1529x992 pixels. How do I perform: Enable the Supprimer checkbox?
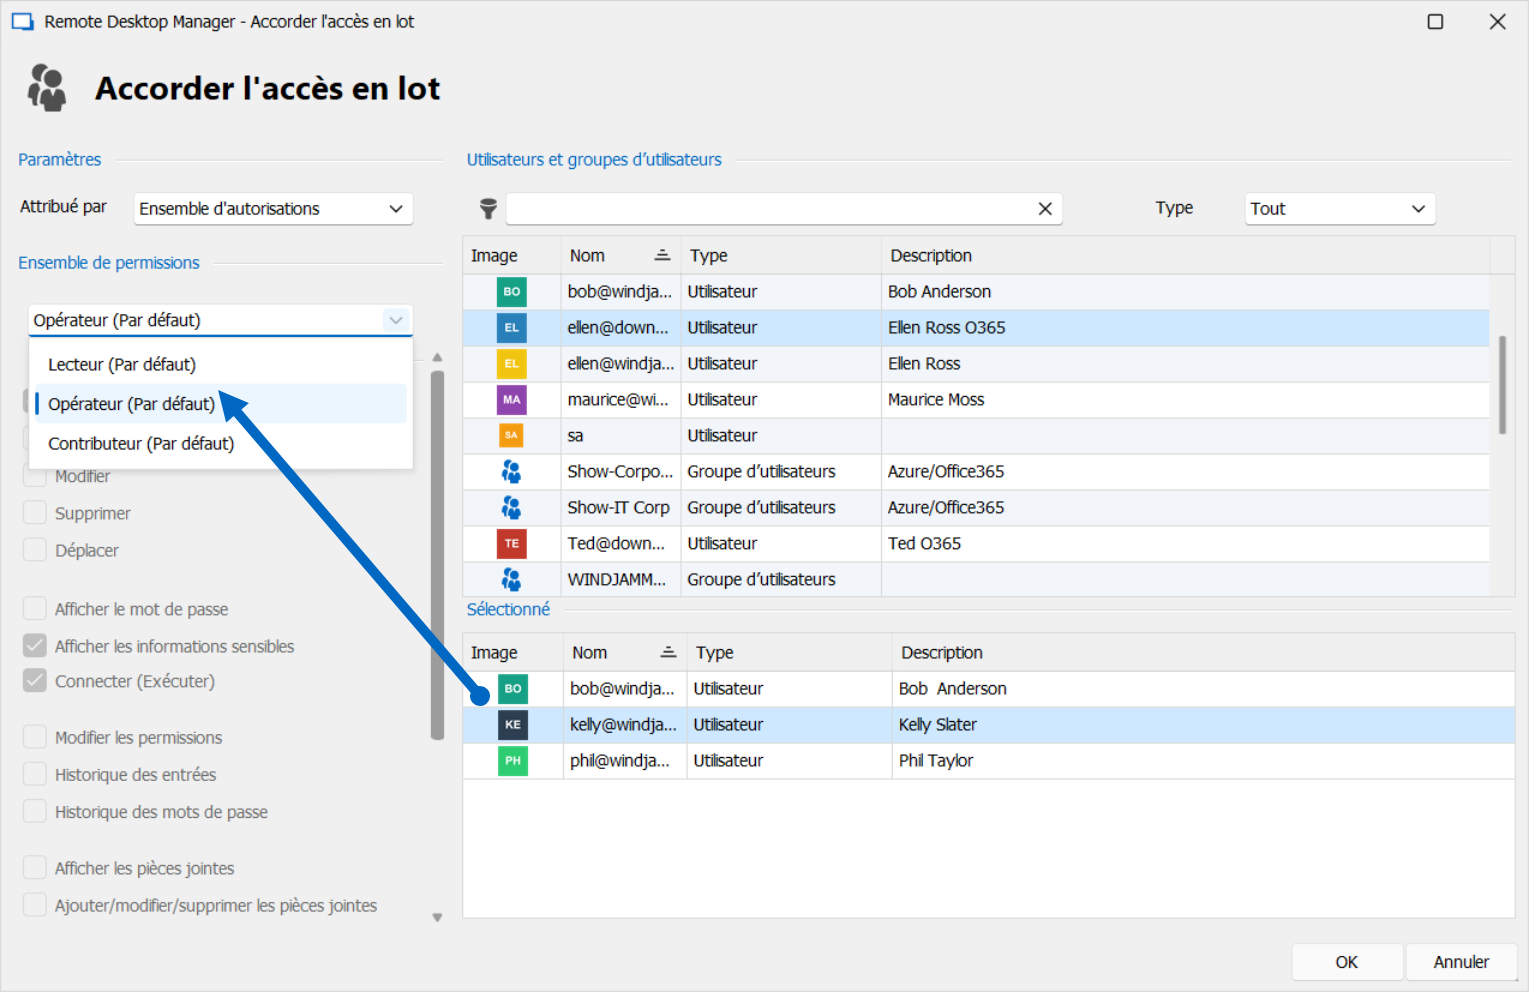(35, 513)
